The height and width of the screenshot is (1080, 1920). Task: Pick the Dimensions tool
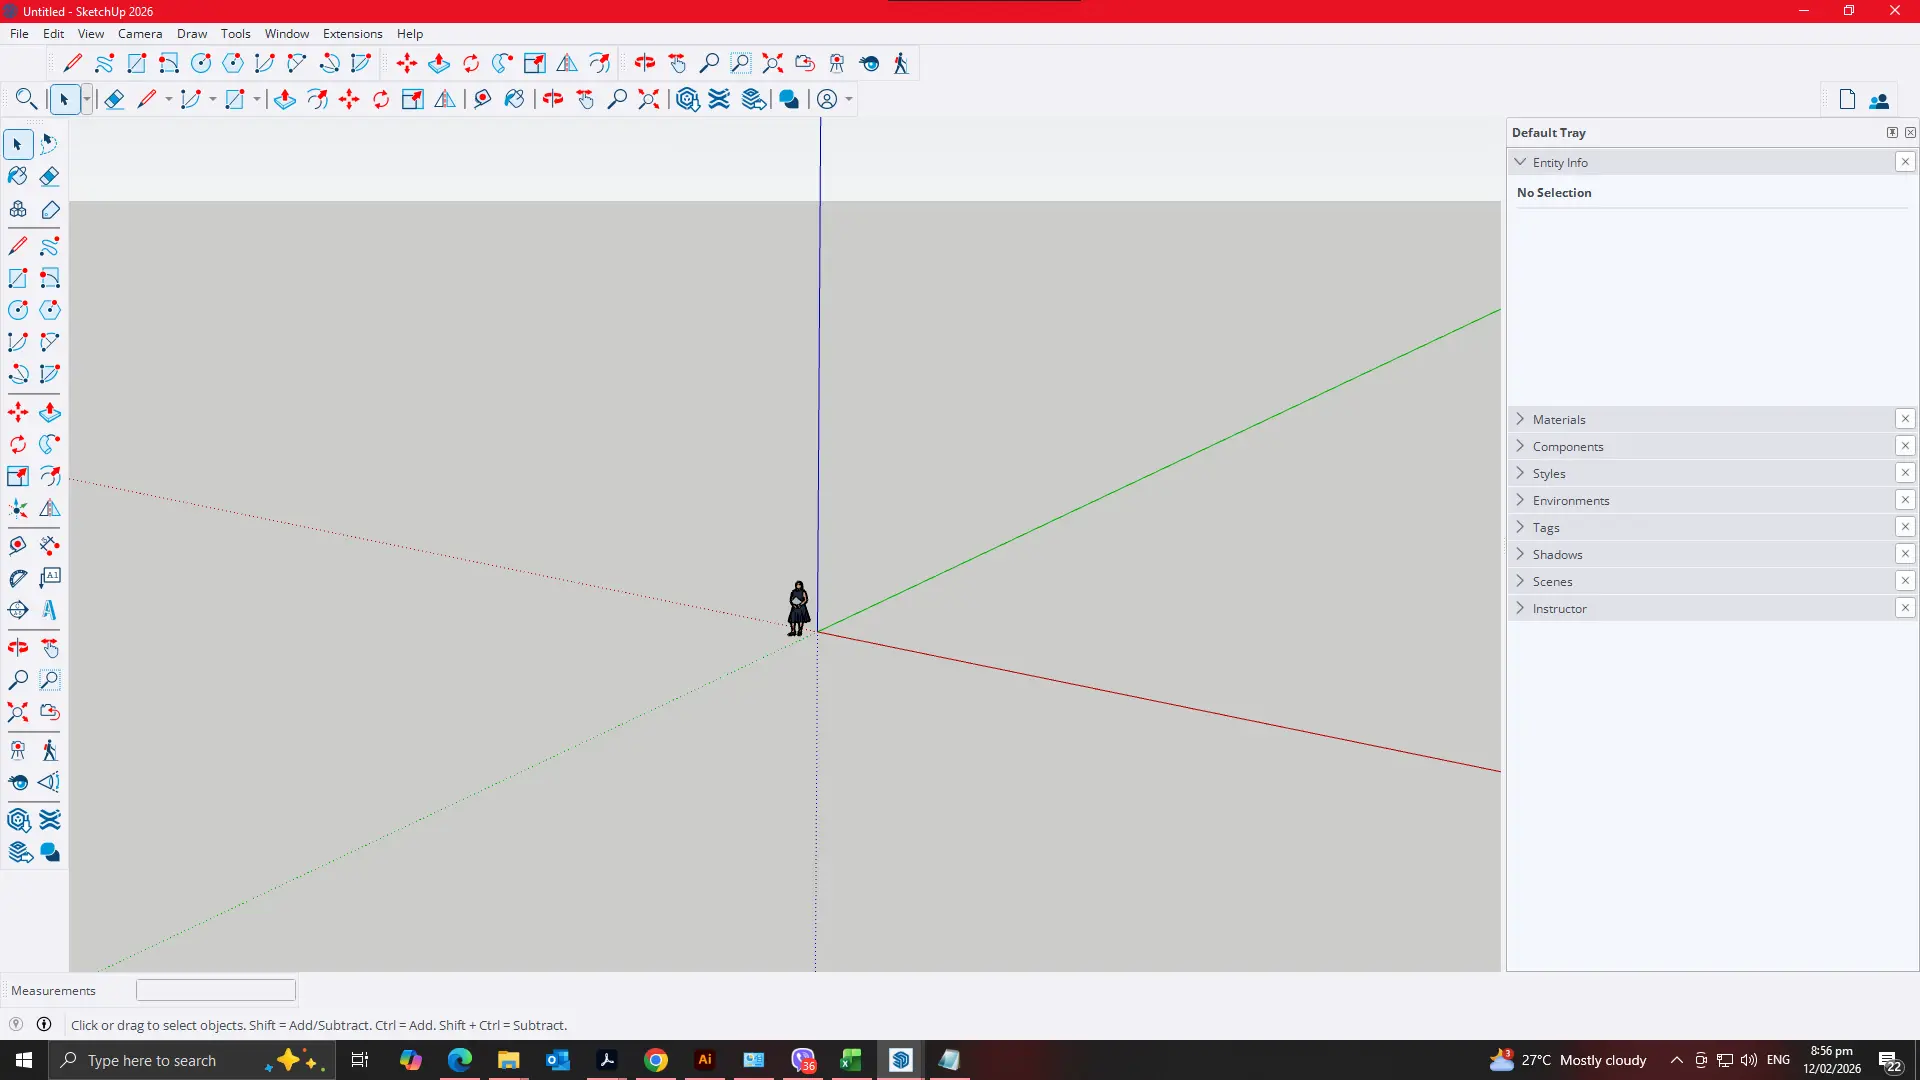[x=50, y=546]
